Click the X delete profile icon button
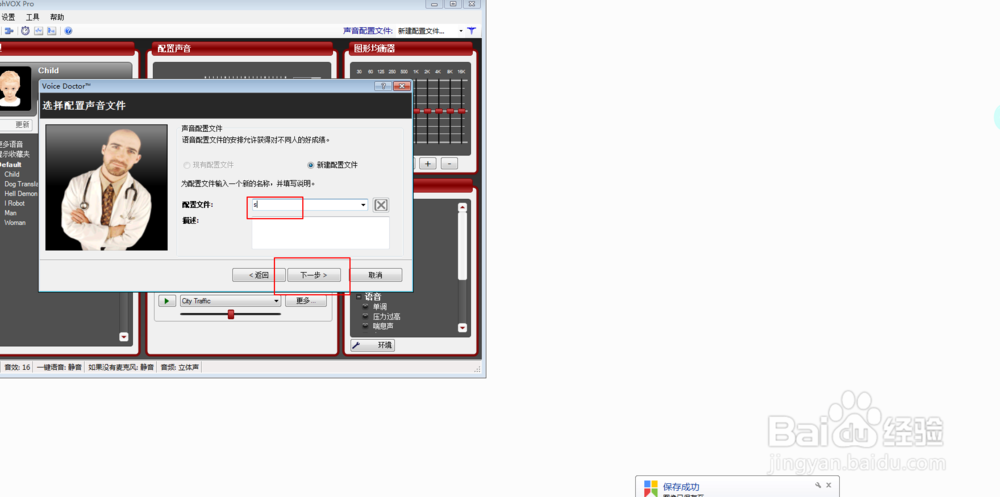Viewport: 1000px width, 497px height. (381, 205)
